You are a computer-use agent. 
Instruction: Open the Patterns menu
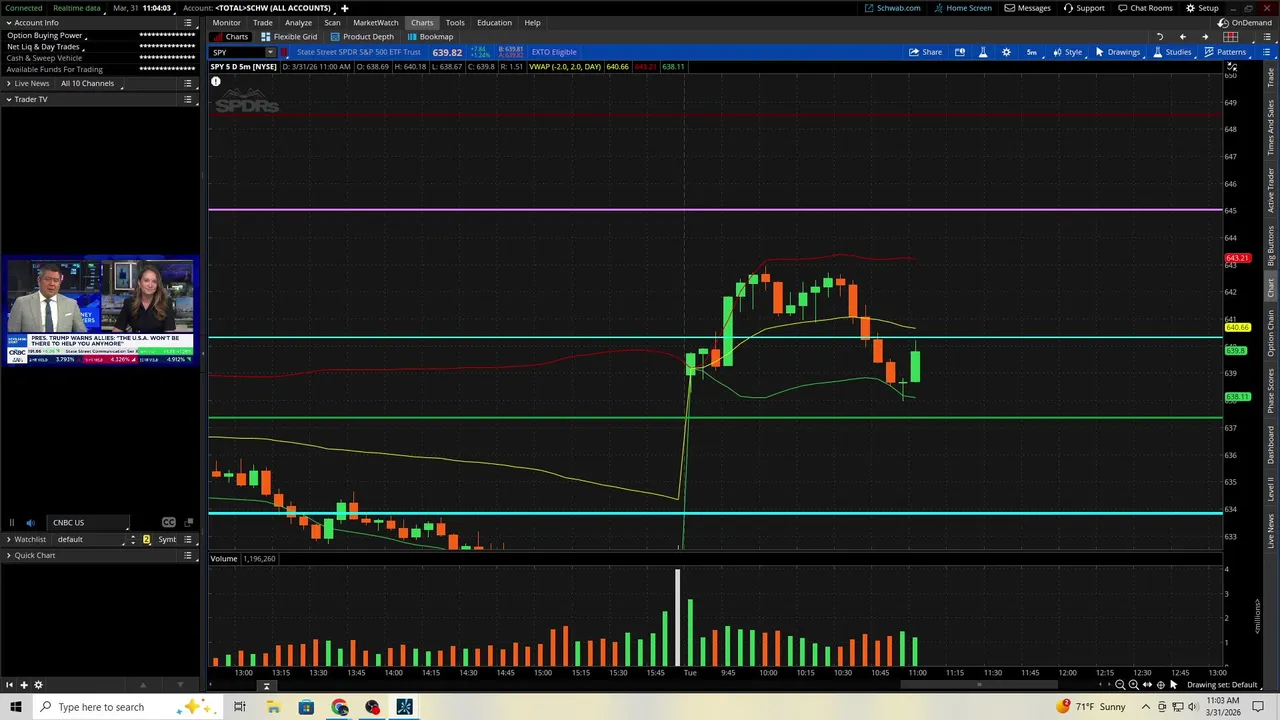(1225, 52)
